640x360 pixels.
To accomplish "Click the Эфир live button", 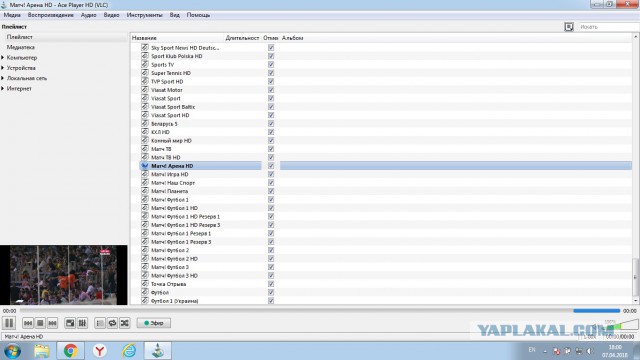I will tap(153, 323).
